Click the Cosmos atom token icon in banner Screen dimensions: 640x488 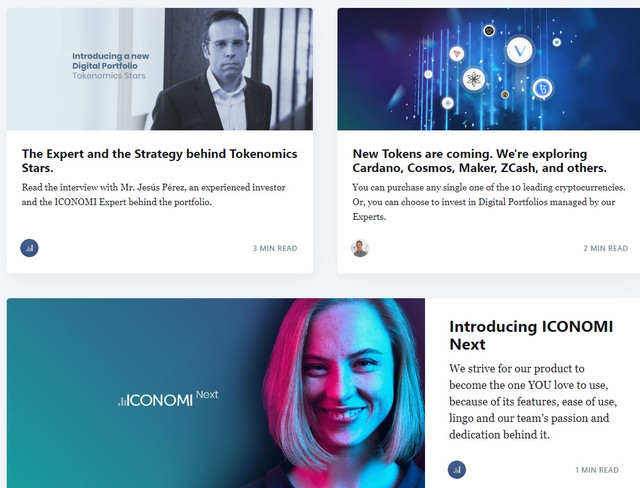[474, 79]
